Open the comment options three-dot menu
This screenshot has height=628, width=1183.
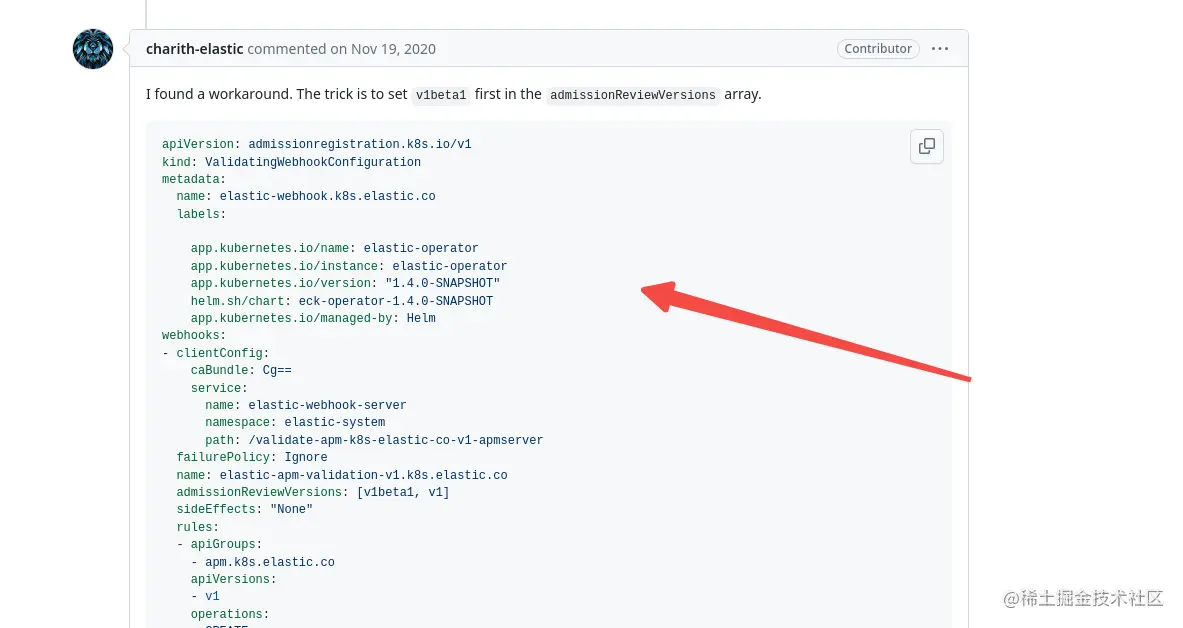coord(939,48)
